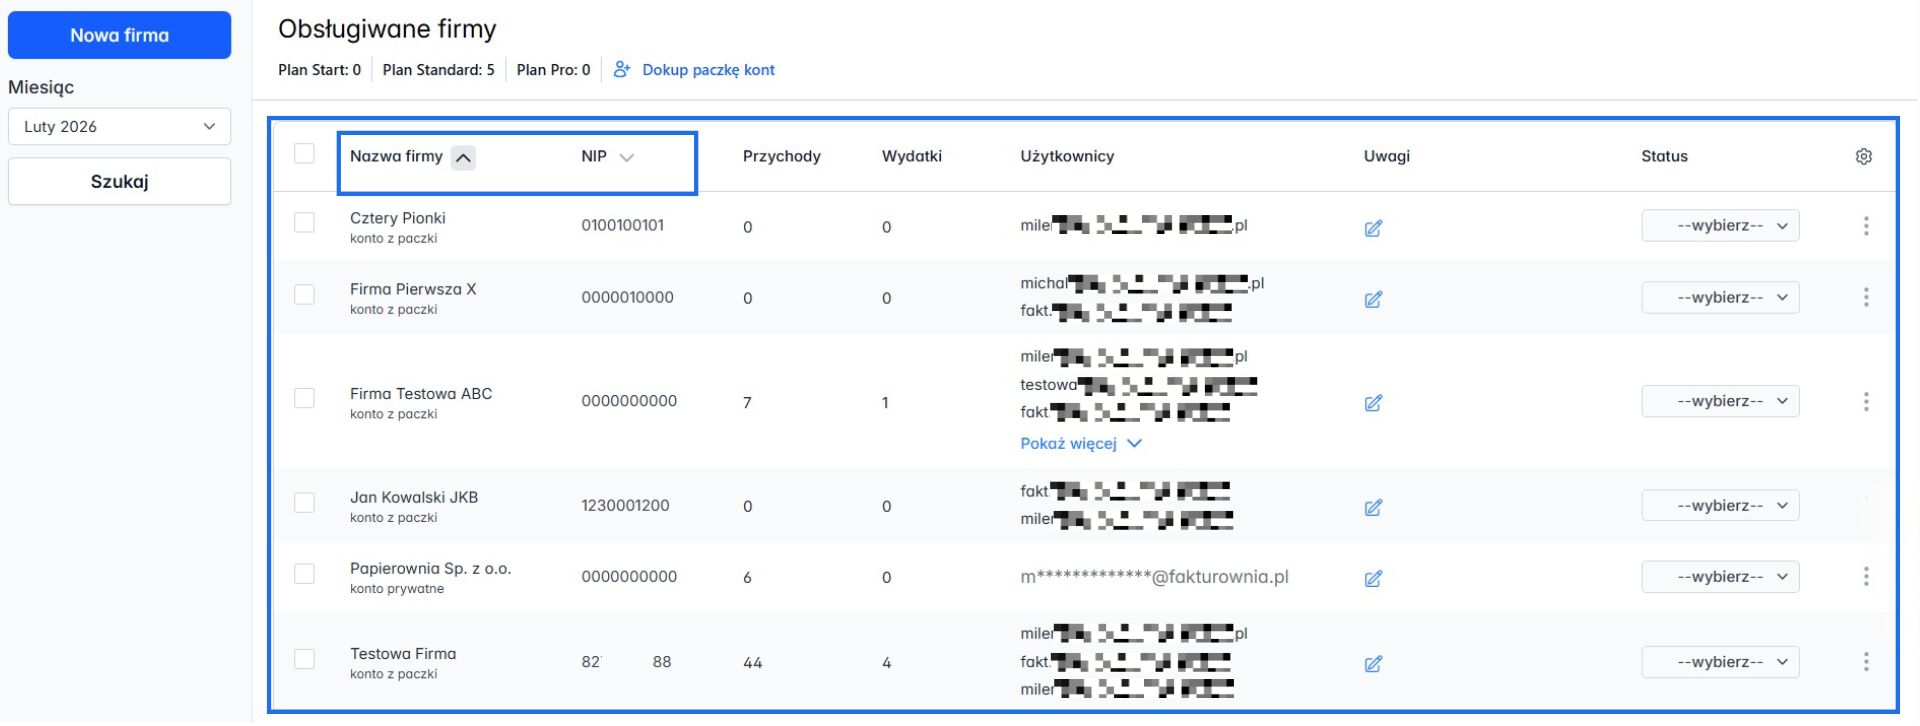This screenshot has height=726, width=1920.
Task: Edit notes for Firma Testowa ABC
Action: [x=1373, y=403]
